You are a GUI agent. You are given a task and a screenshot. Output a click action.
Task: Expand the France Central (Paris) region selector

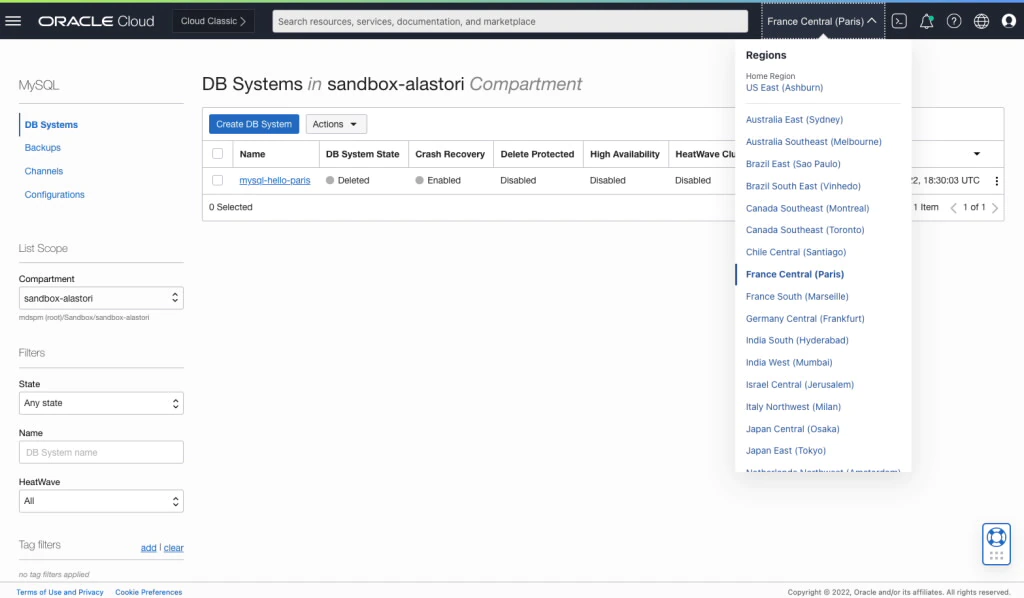(x=822, y=21)
